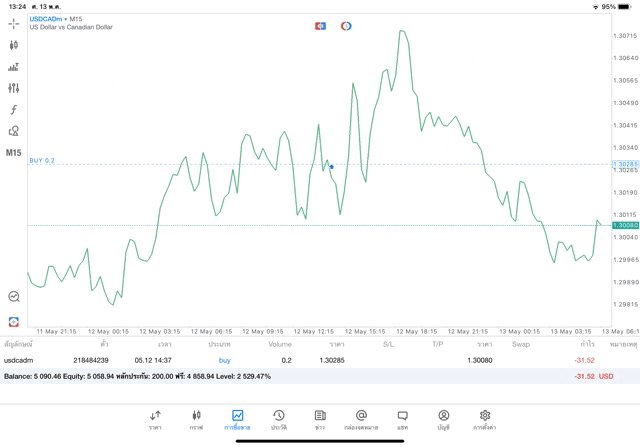Open the indicators function icon
The height and width of the screenshot is (447, 640).
(13, 110)
